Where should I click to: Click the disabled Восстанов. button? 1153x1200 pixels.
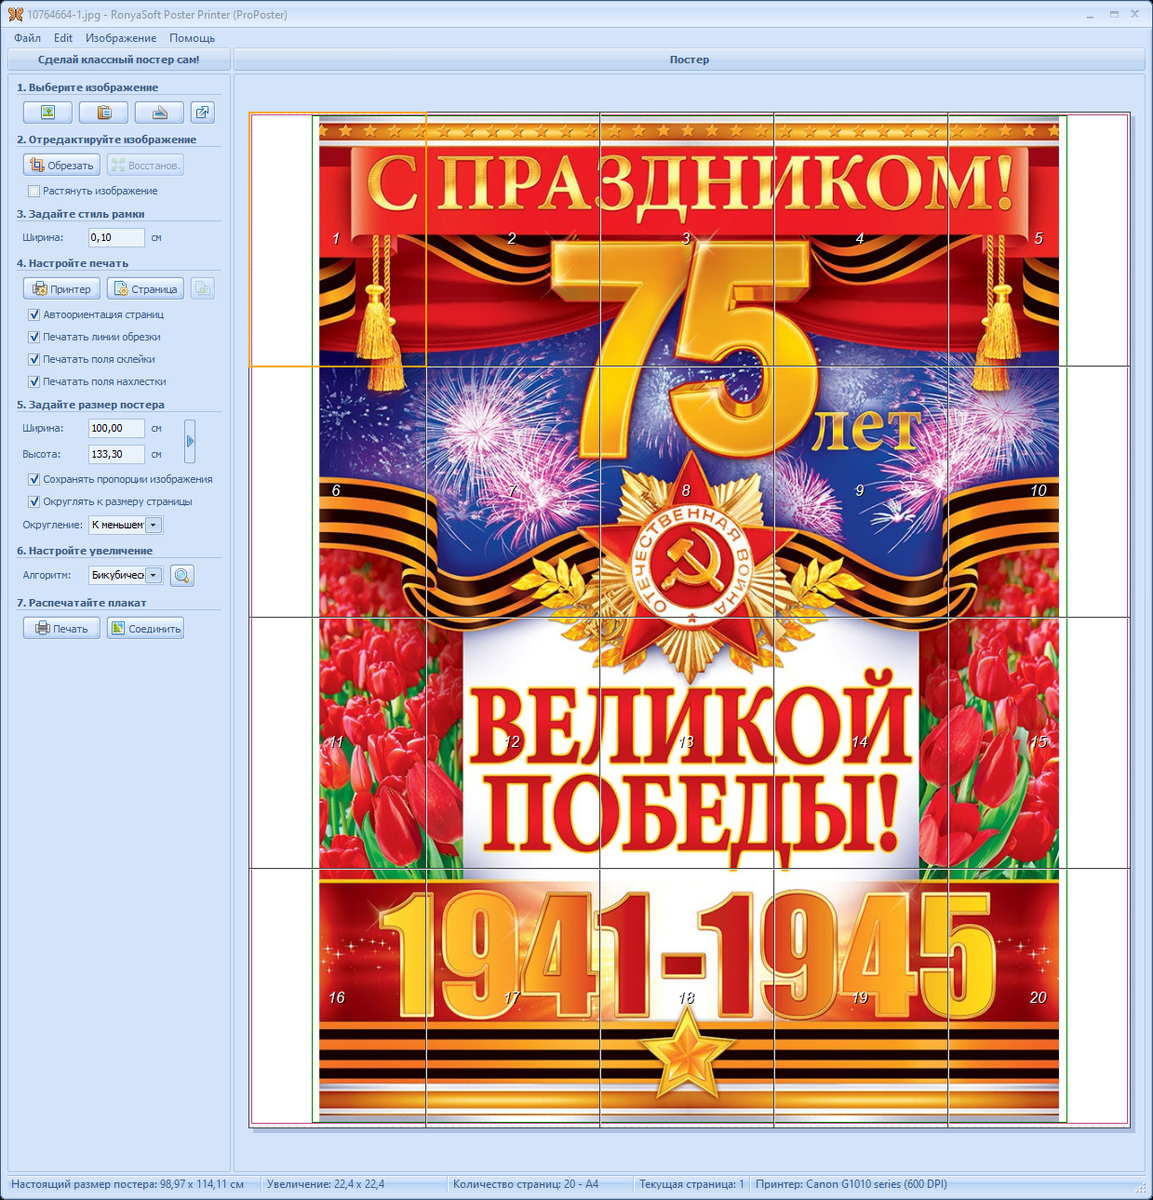click(x=145, y=165)
